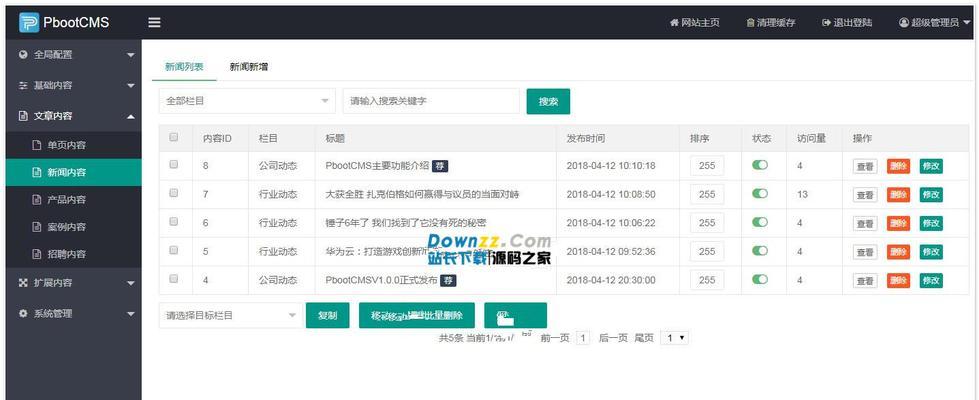Click the 荐 badge on PbootCMSV1.0.0正式发布
The width and height of the screenshot is (979, 400).
click(448, 280)
